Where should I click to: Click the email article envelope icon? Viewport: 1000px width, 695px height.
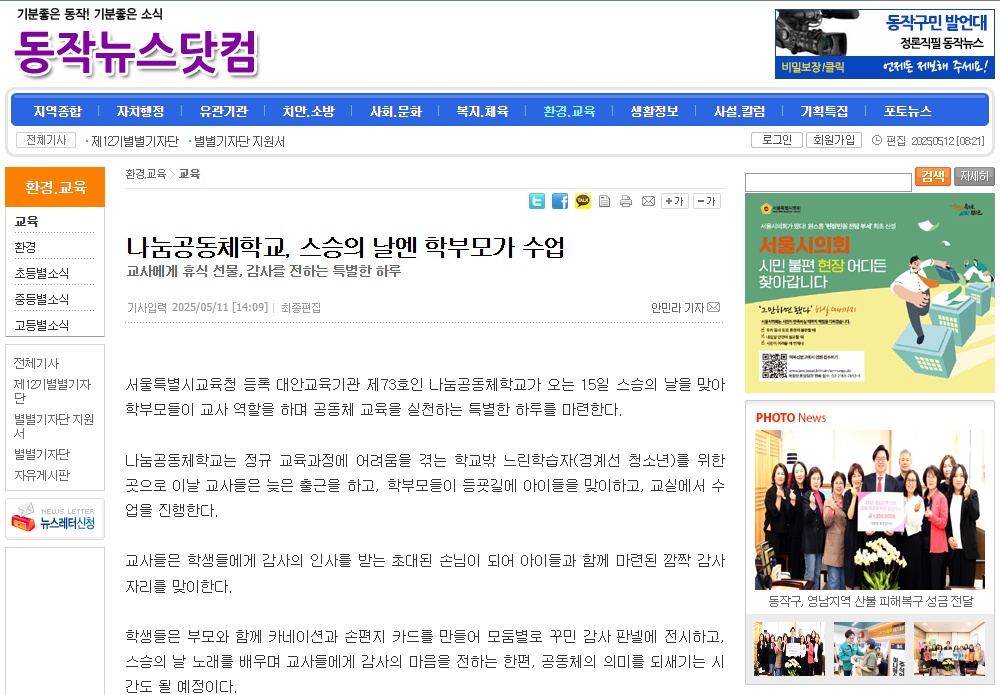point(648,201)
